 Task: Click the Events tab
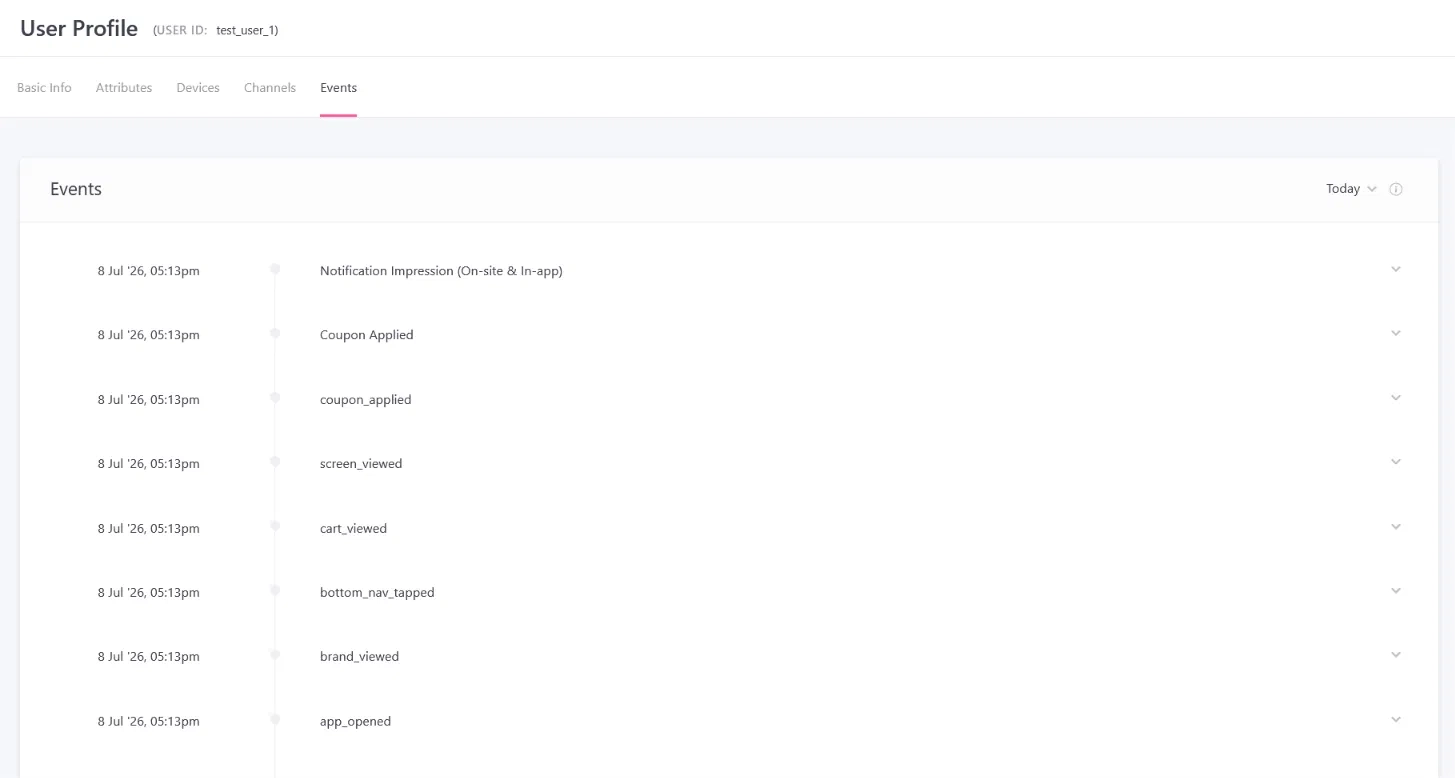click(x=338, y=88)
